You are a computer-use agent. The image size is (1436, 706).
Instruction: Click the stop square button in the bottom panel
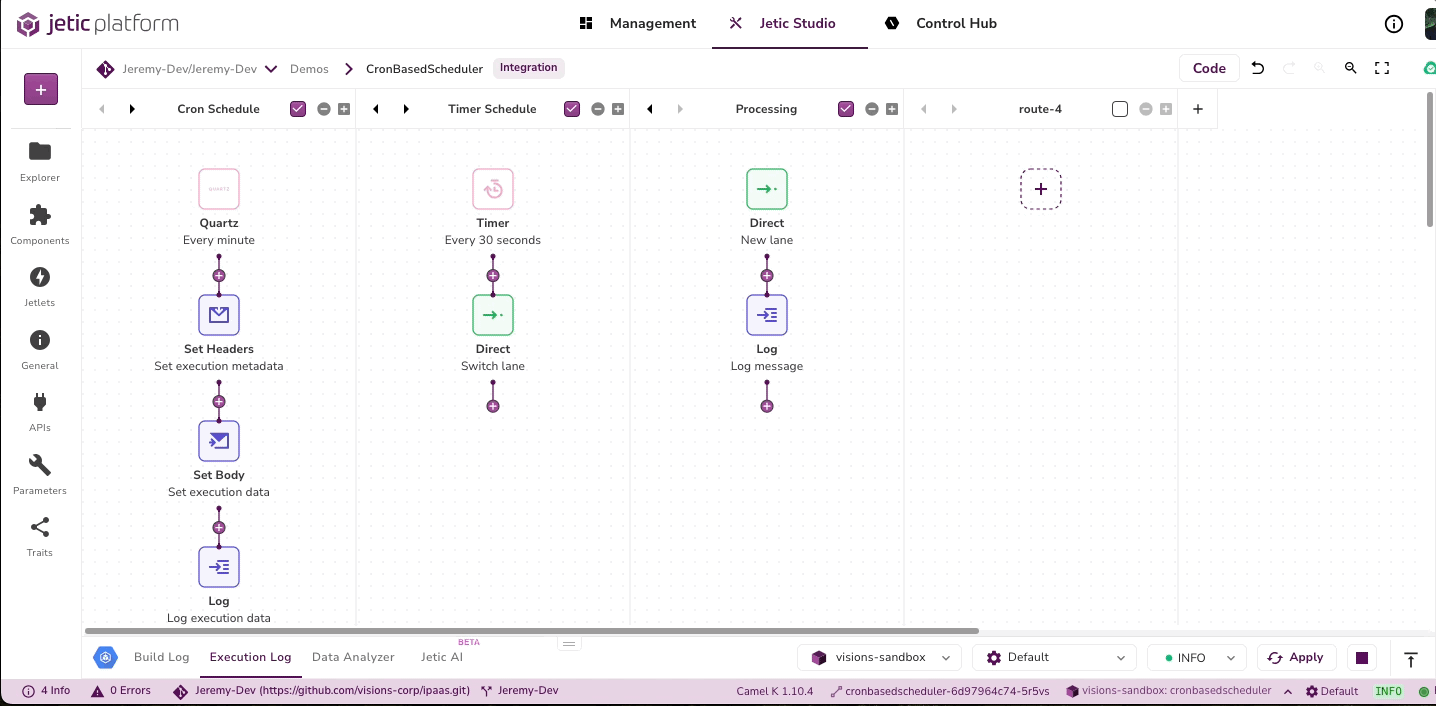[x=1361, y=658]
